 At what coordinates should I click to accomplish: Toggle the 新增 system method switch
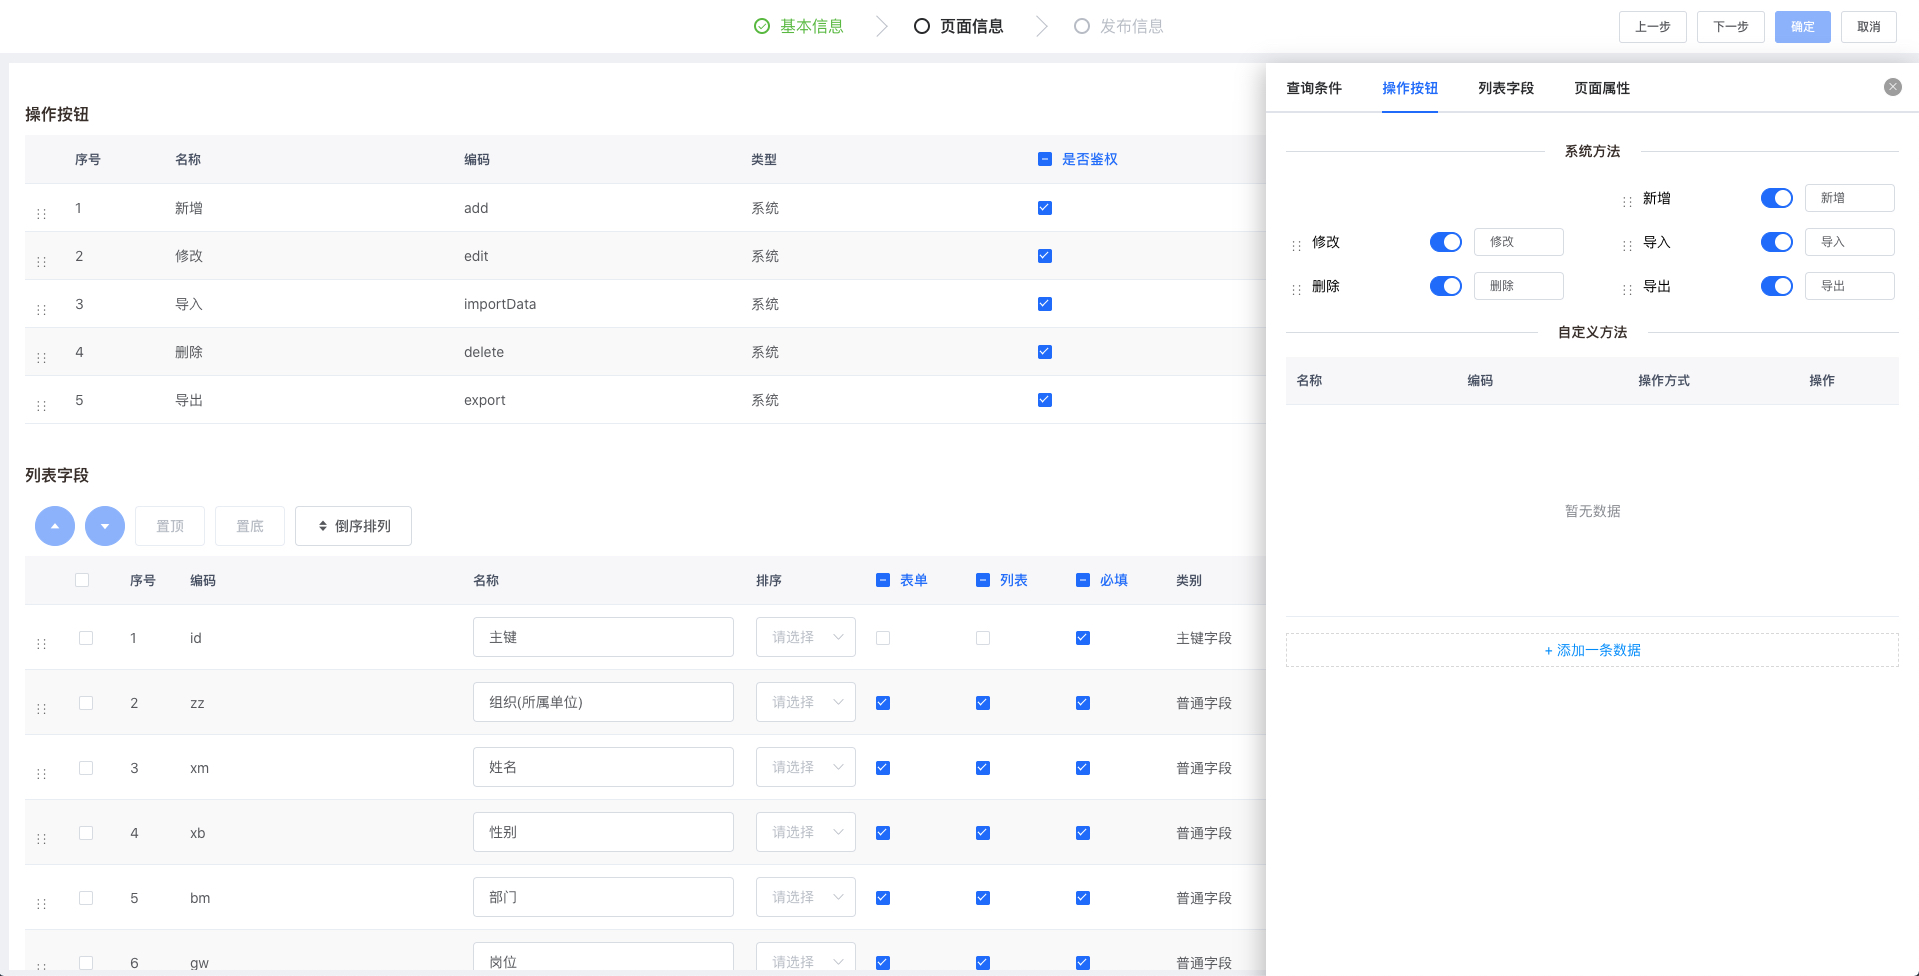pos(1777,198)
